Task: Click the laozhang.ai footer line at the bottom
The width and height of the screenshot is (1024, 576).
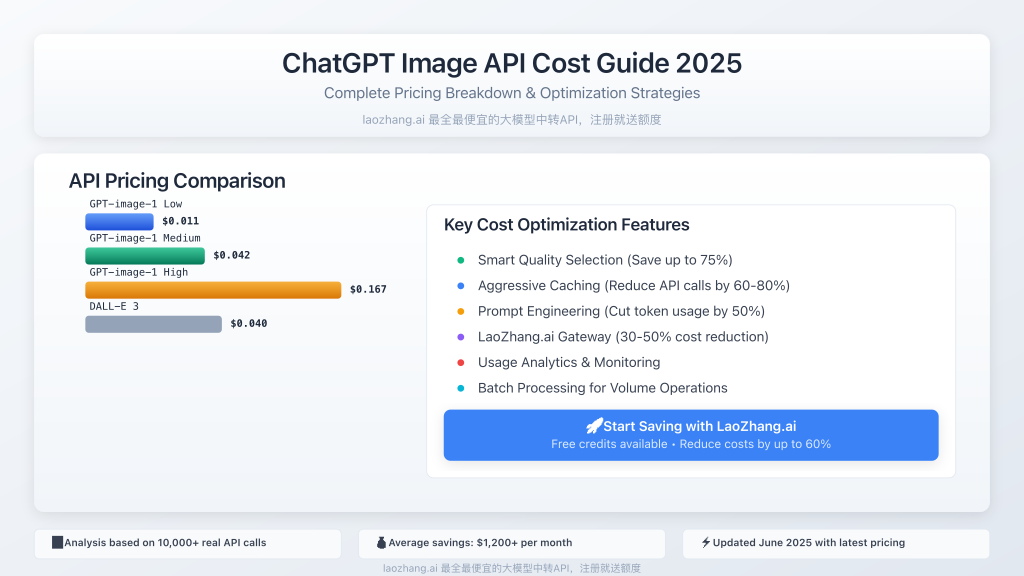Action: [x=512, y=568]
